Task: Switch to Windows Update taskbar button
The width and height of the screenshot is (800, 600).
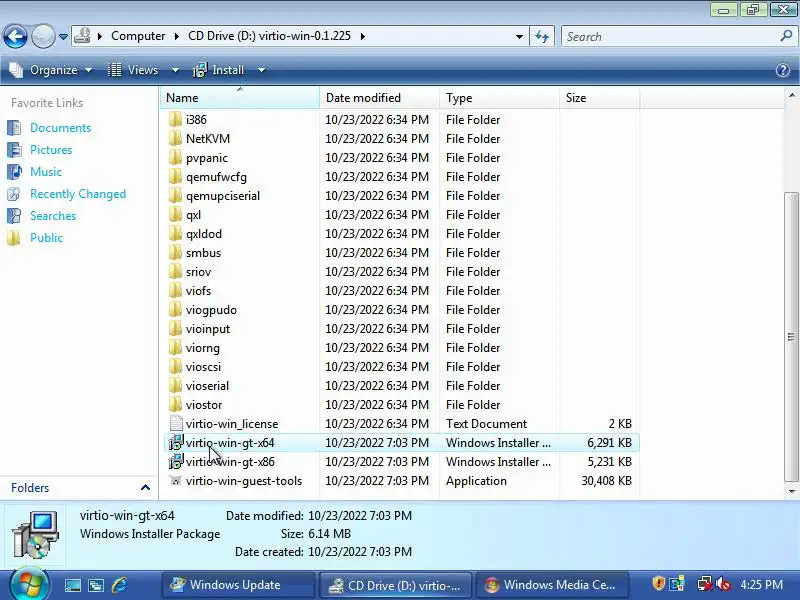Action: [x=239, y=585]
